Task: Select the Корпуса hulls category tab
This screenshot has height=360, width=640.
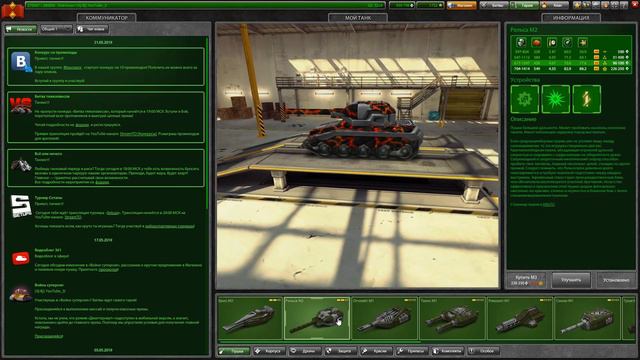Action: [269, 351]
